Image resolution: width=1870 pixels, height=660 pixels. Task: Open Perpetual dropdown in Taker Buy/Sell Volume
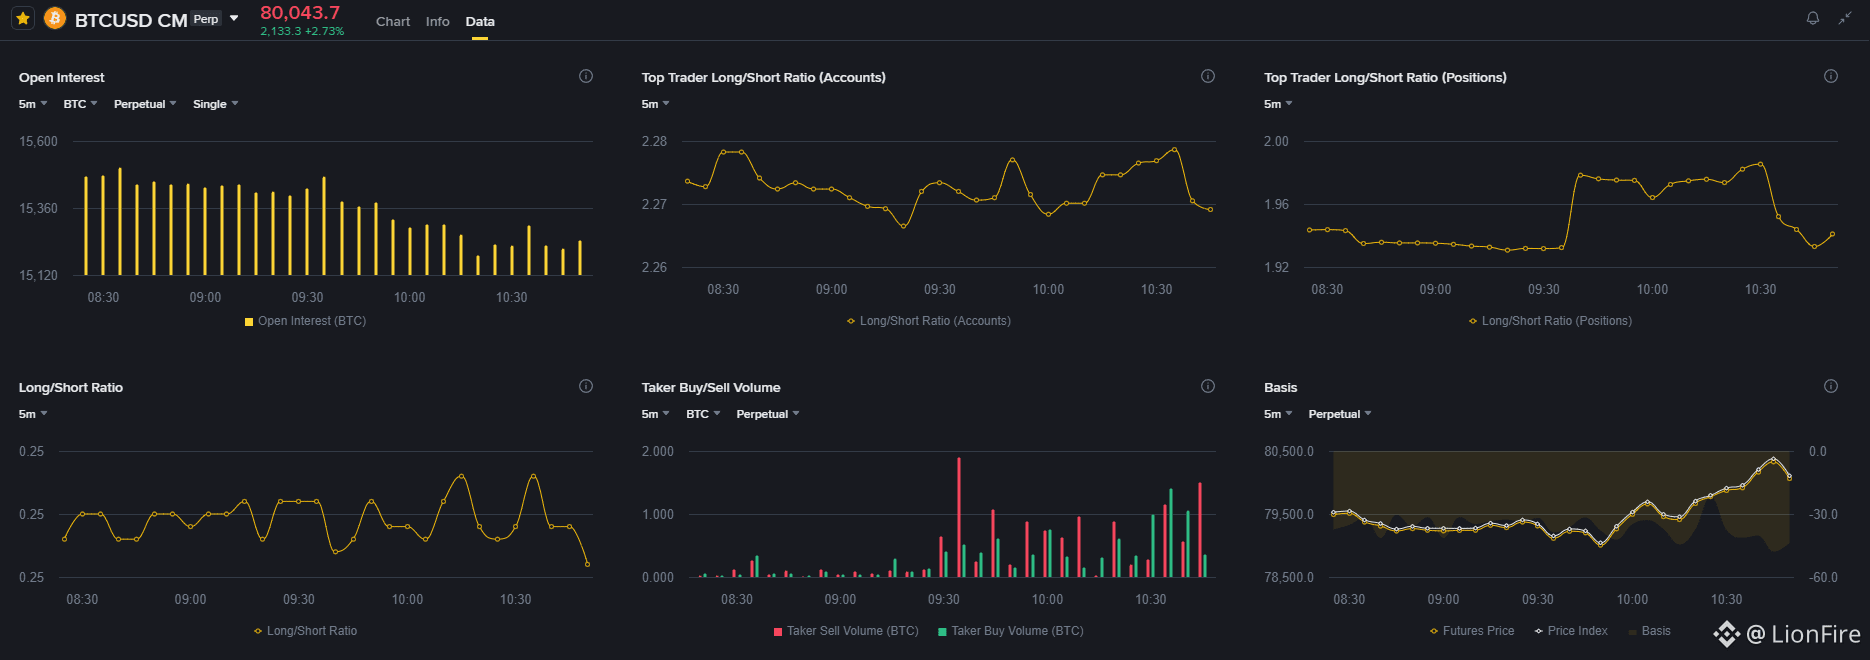pyautogui.click(x=768, y=414)
